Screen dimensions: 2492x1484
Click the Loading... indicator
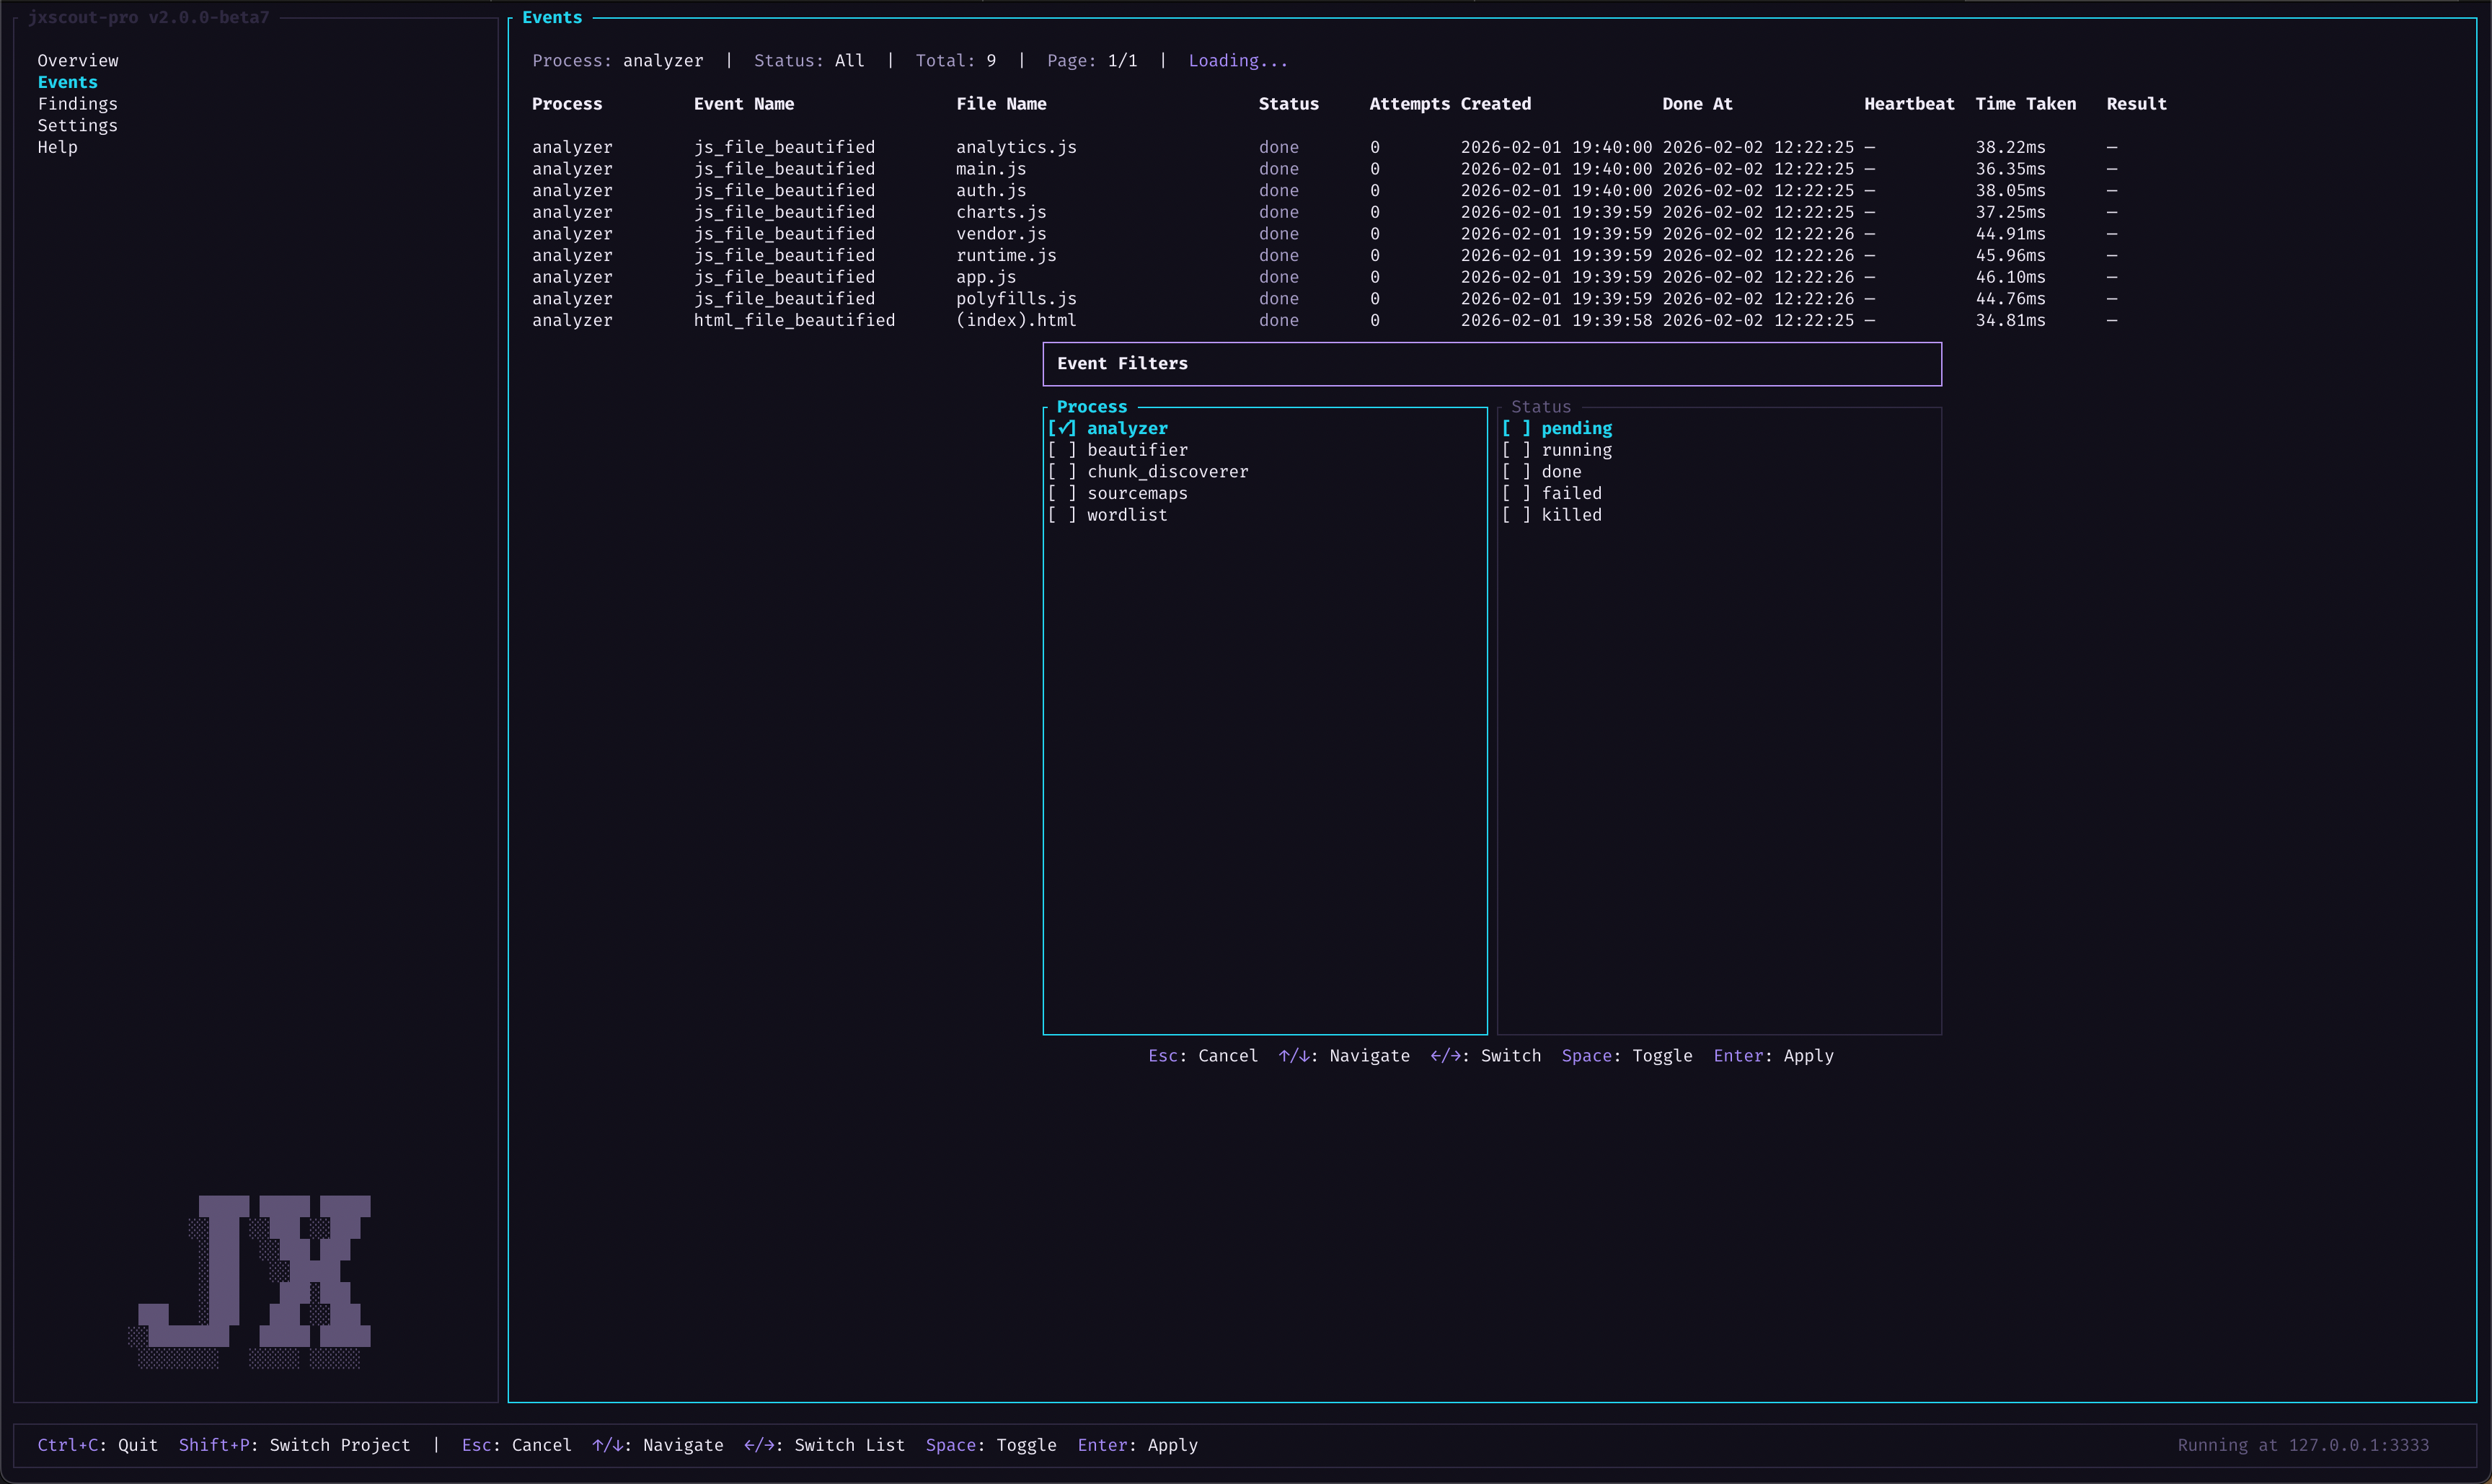pyautogui.click(x=1238, y=61)
